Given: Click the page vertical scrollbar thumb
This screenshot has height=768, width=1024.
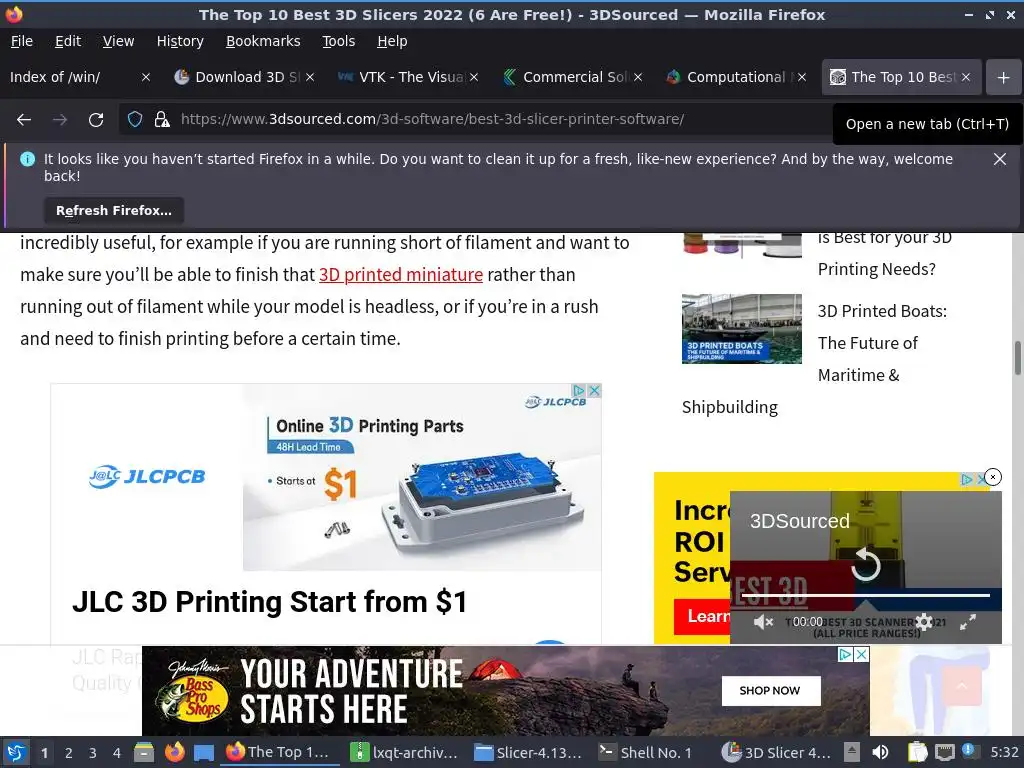Looking at the screenshot, I should click(x=1017, y=358).
